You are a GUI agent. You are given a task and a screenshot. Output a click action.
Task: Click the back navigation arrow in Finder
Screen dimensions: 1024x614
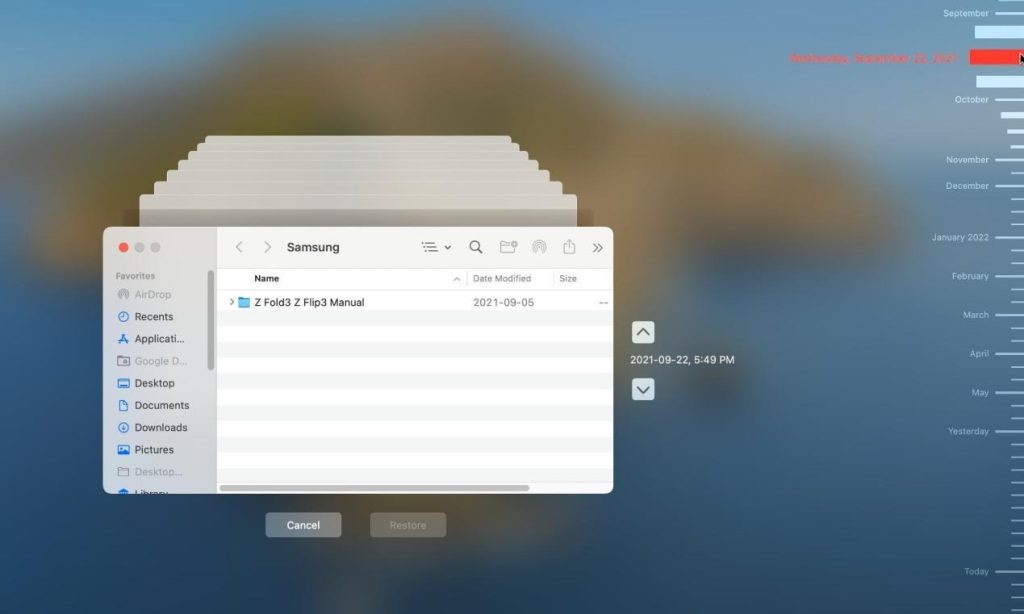239,247
